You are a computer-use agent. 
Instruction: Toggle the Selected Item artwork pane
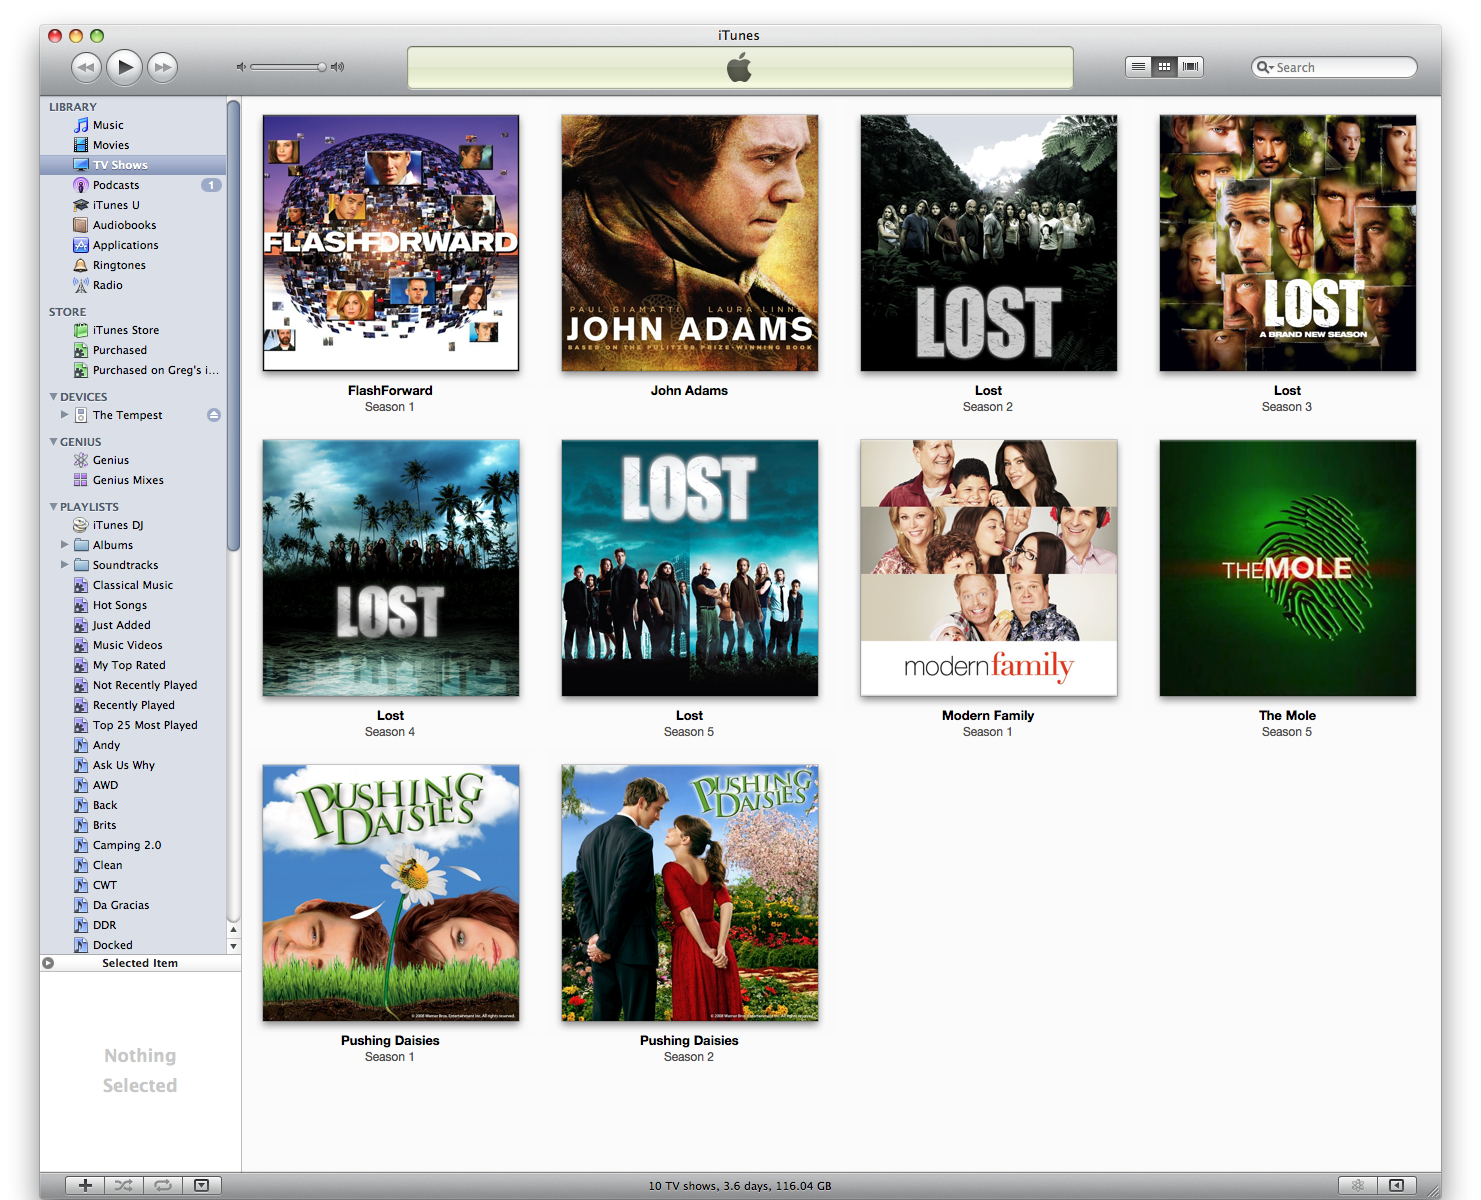coord(48,963)
